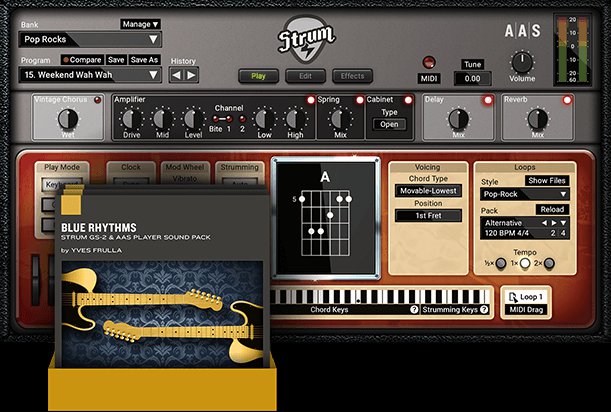This screenshot has height=412, width=611.
Task: Toggle the Vintage Chorus power LED
Action: coord(97,100)
